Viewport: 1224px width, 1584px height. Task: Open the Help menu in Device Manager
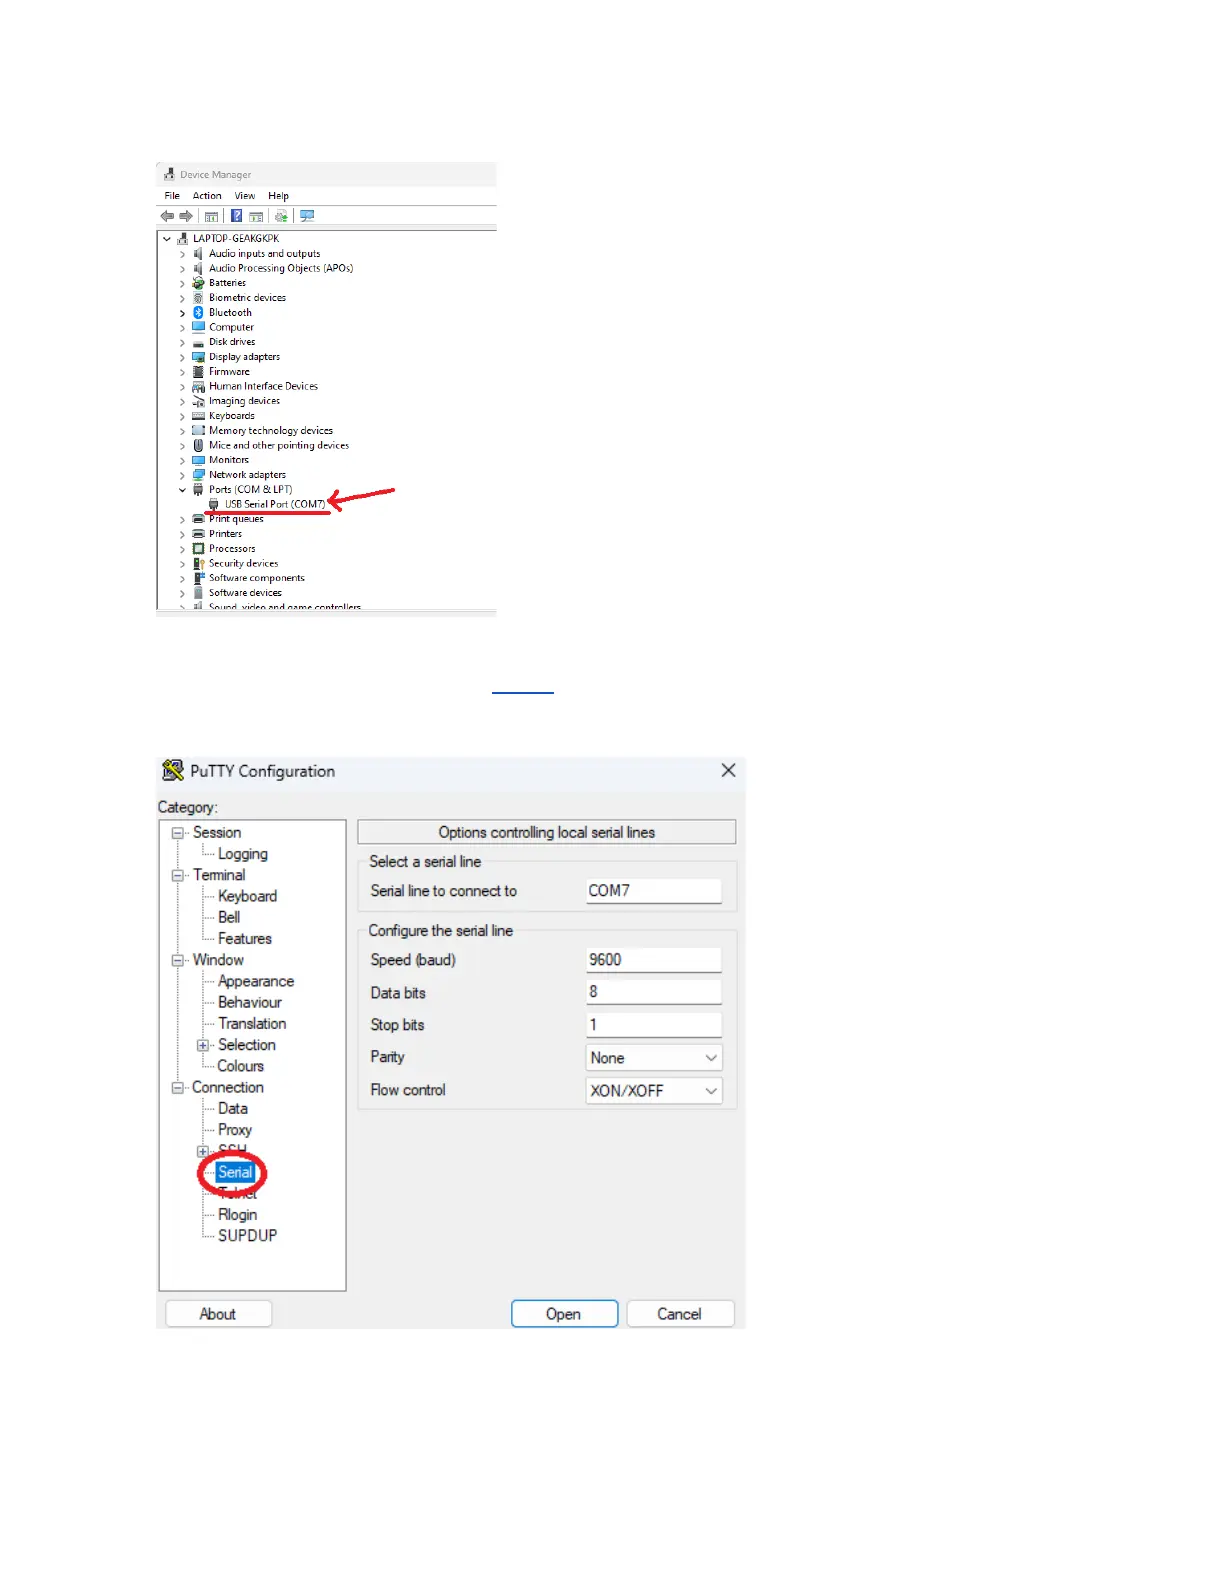click(278, 196)
